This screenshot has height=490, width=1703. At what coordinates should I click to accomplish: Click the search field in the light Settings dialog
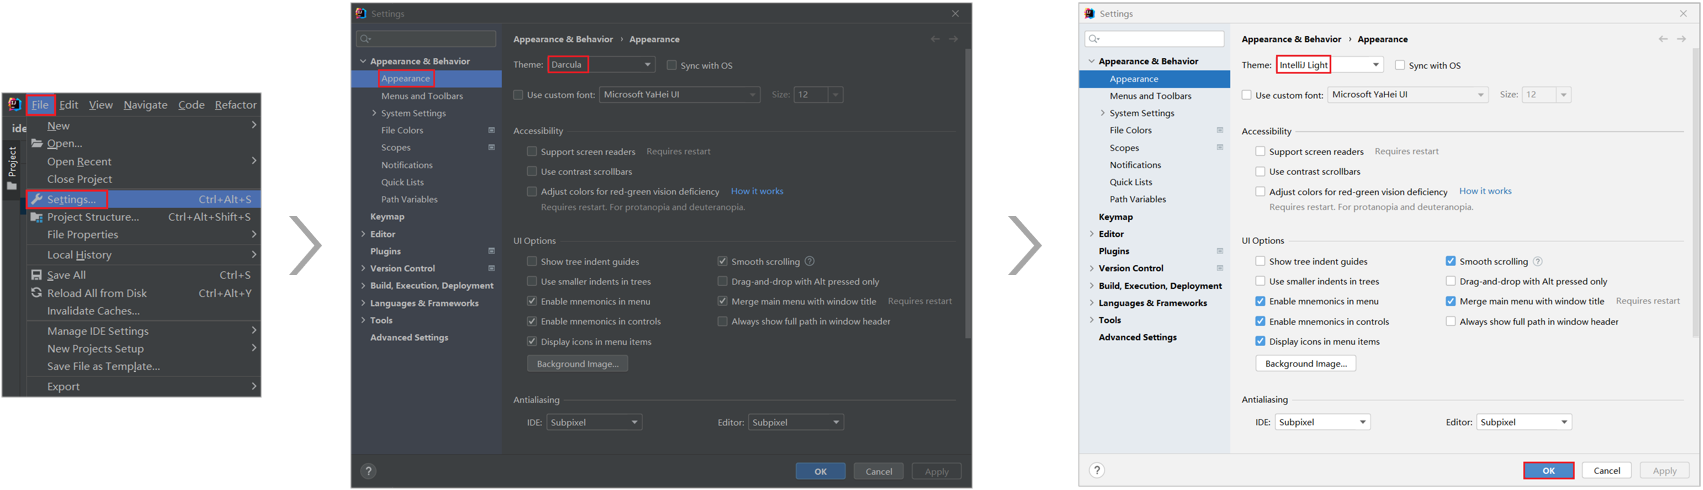click(1155, 39)
